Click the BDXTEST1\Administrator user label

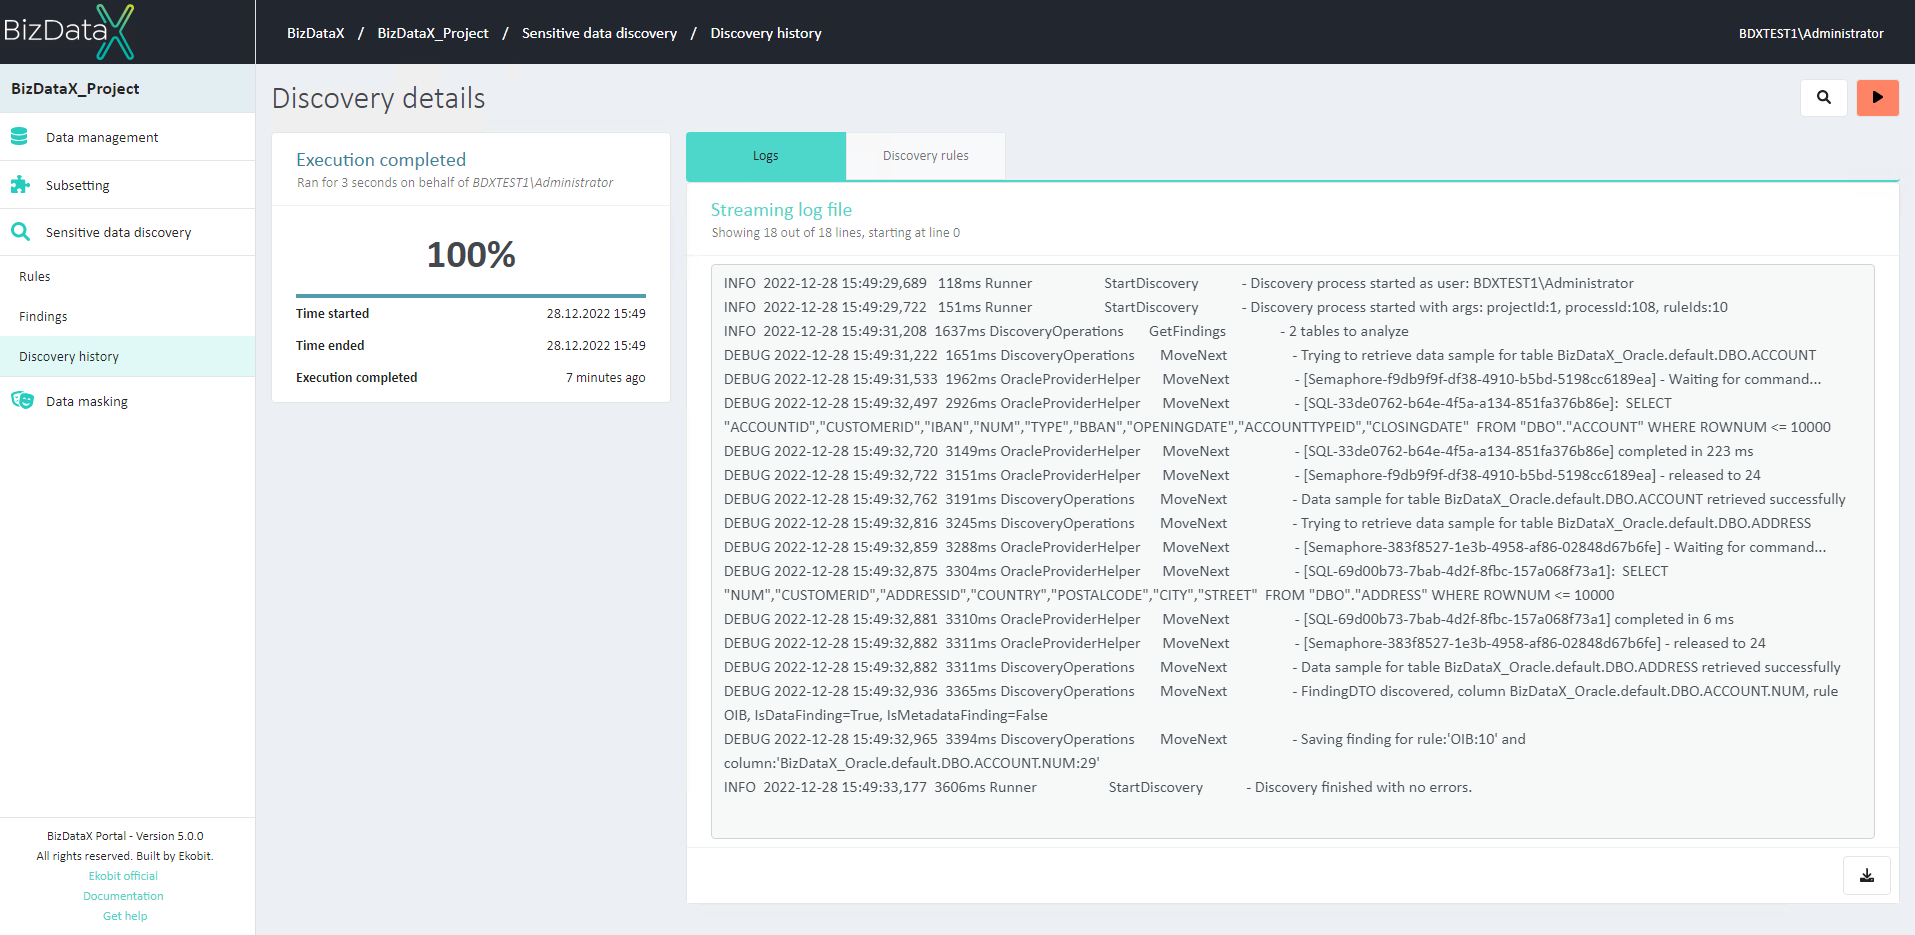[x=1811, y=33]
